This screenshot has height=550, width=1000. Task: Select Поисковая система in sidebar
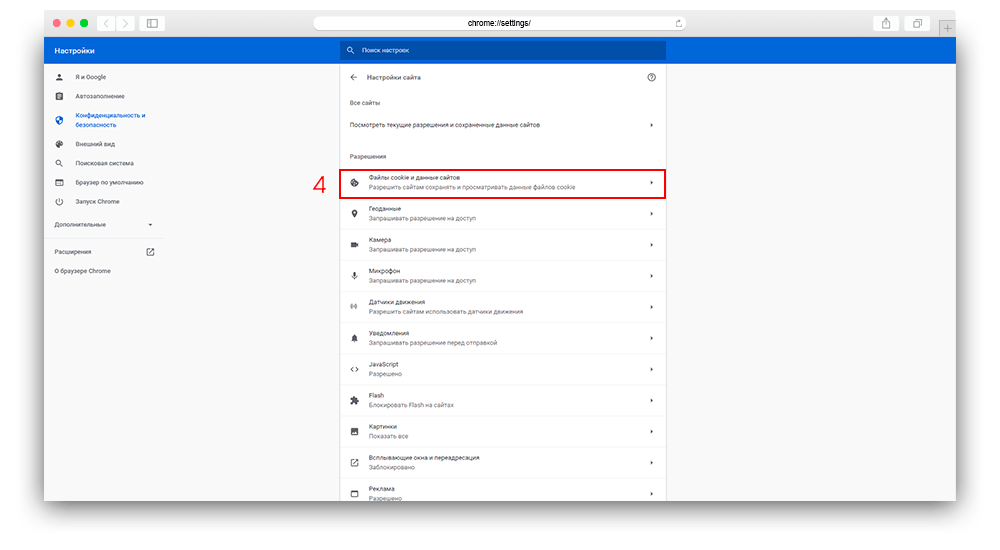105,163
